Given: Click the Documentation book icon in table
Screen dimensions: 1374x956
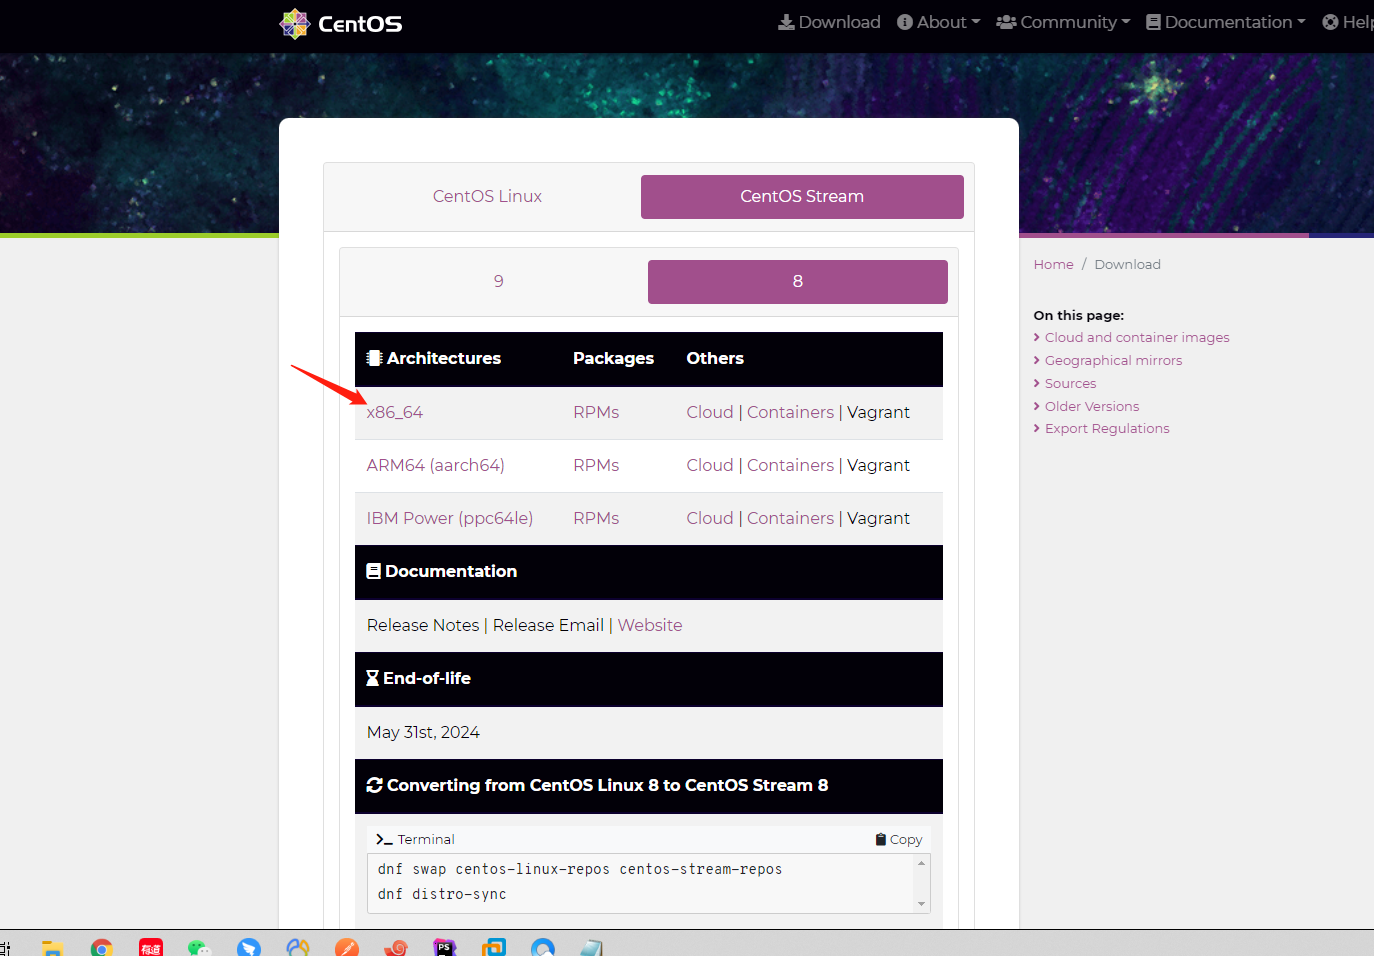Looking at the screenshot, I should [x=373, y=571].
